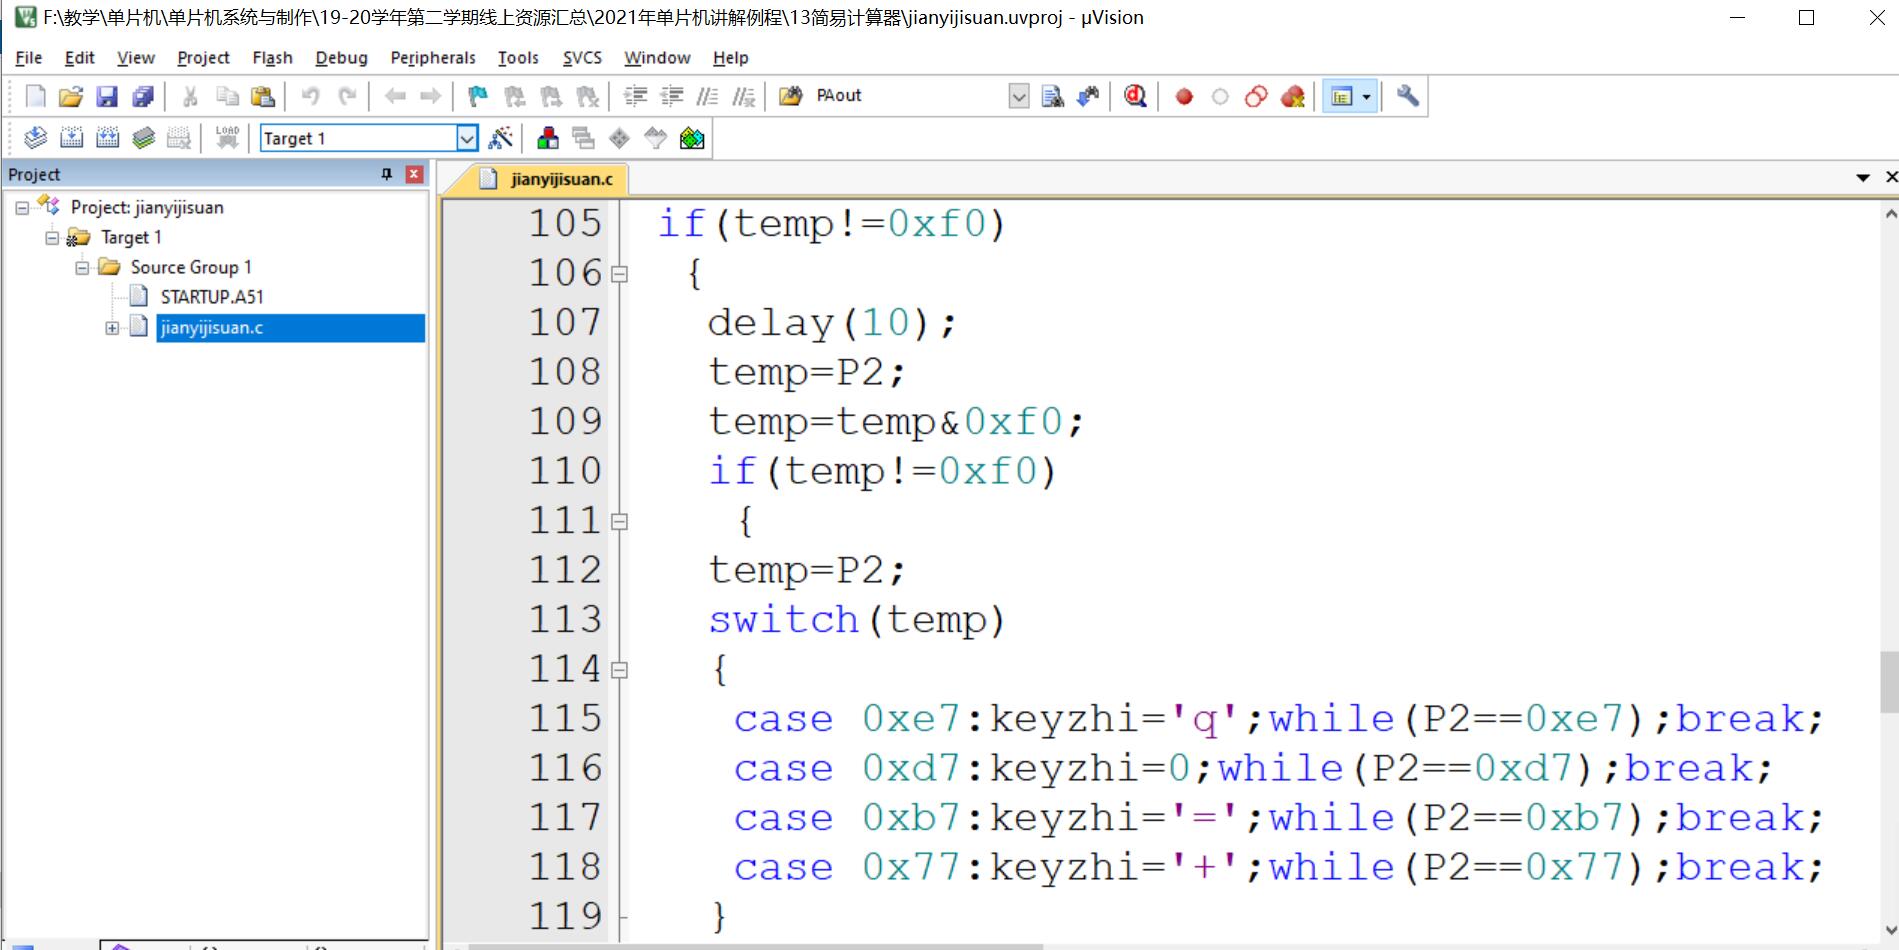The height and width of the screenshot is (950, 1899).
Task: Open Configuration wrench icon
Action: [x=1407, y=96]
